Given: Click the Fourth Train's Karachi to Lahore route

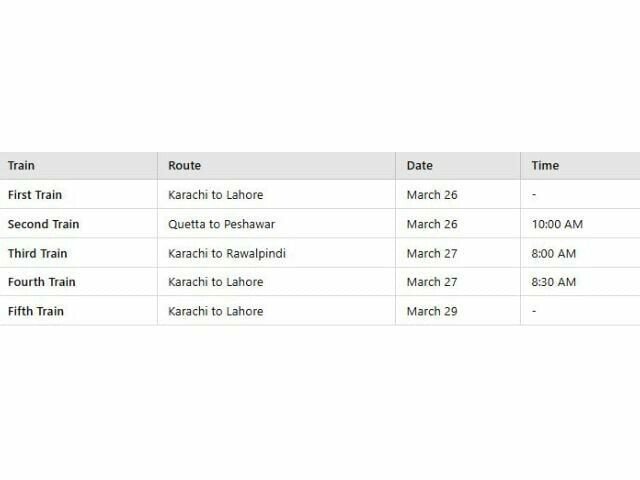Looking at the screenshot, I should (216, 282).
